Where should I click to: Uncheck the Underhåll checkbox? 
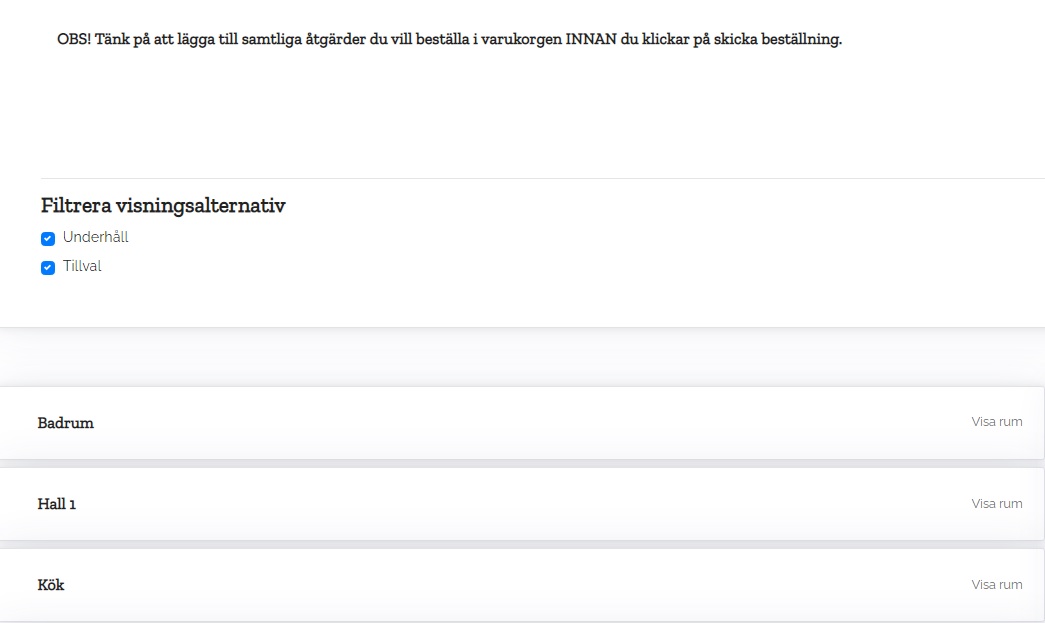[47, 239]
